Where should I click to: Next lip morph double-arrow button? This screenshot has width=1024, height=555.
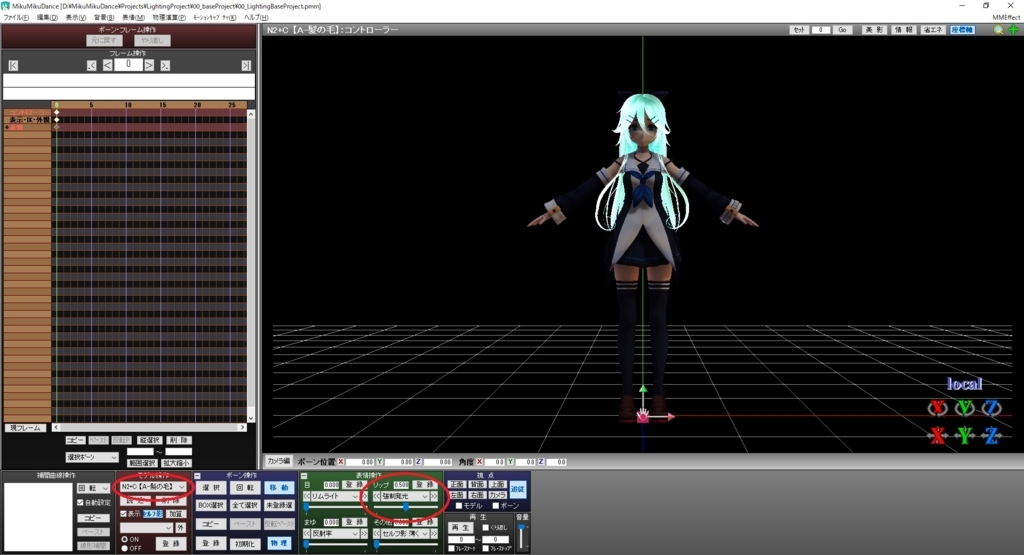[x=434, y=497]
